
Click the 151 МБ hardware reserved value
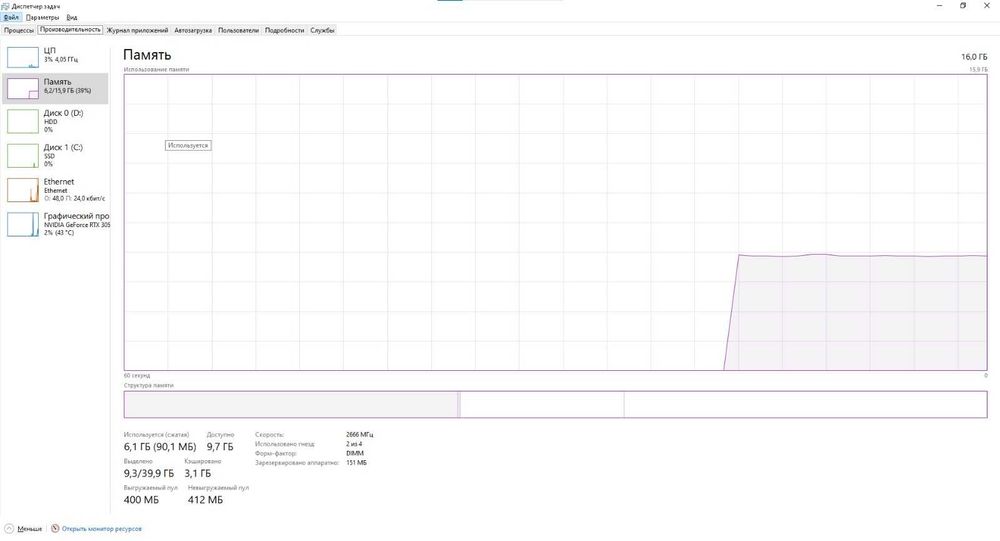click(x=357, y=463)
